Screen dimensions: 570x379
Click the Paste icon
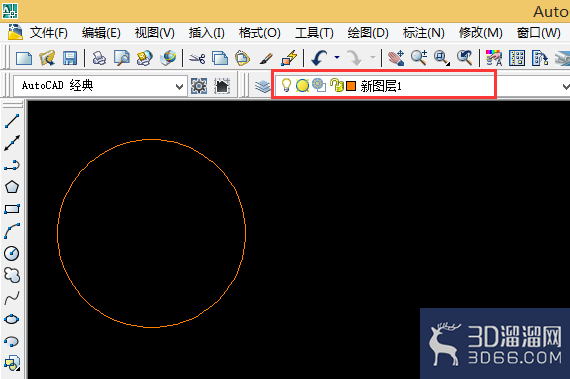(x=242, y=58)
